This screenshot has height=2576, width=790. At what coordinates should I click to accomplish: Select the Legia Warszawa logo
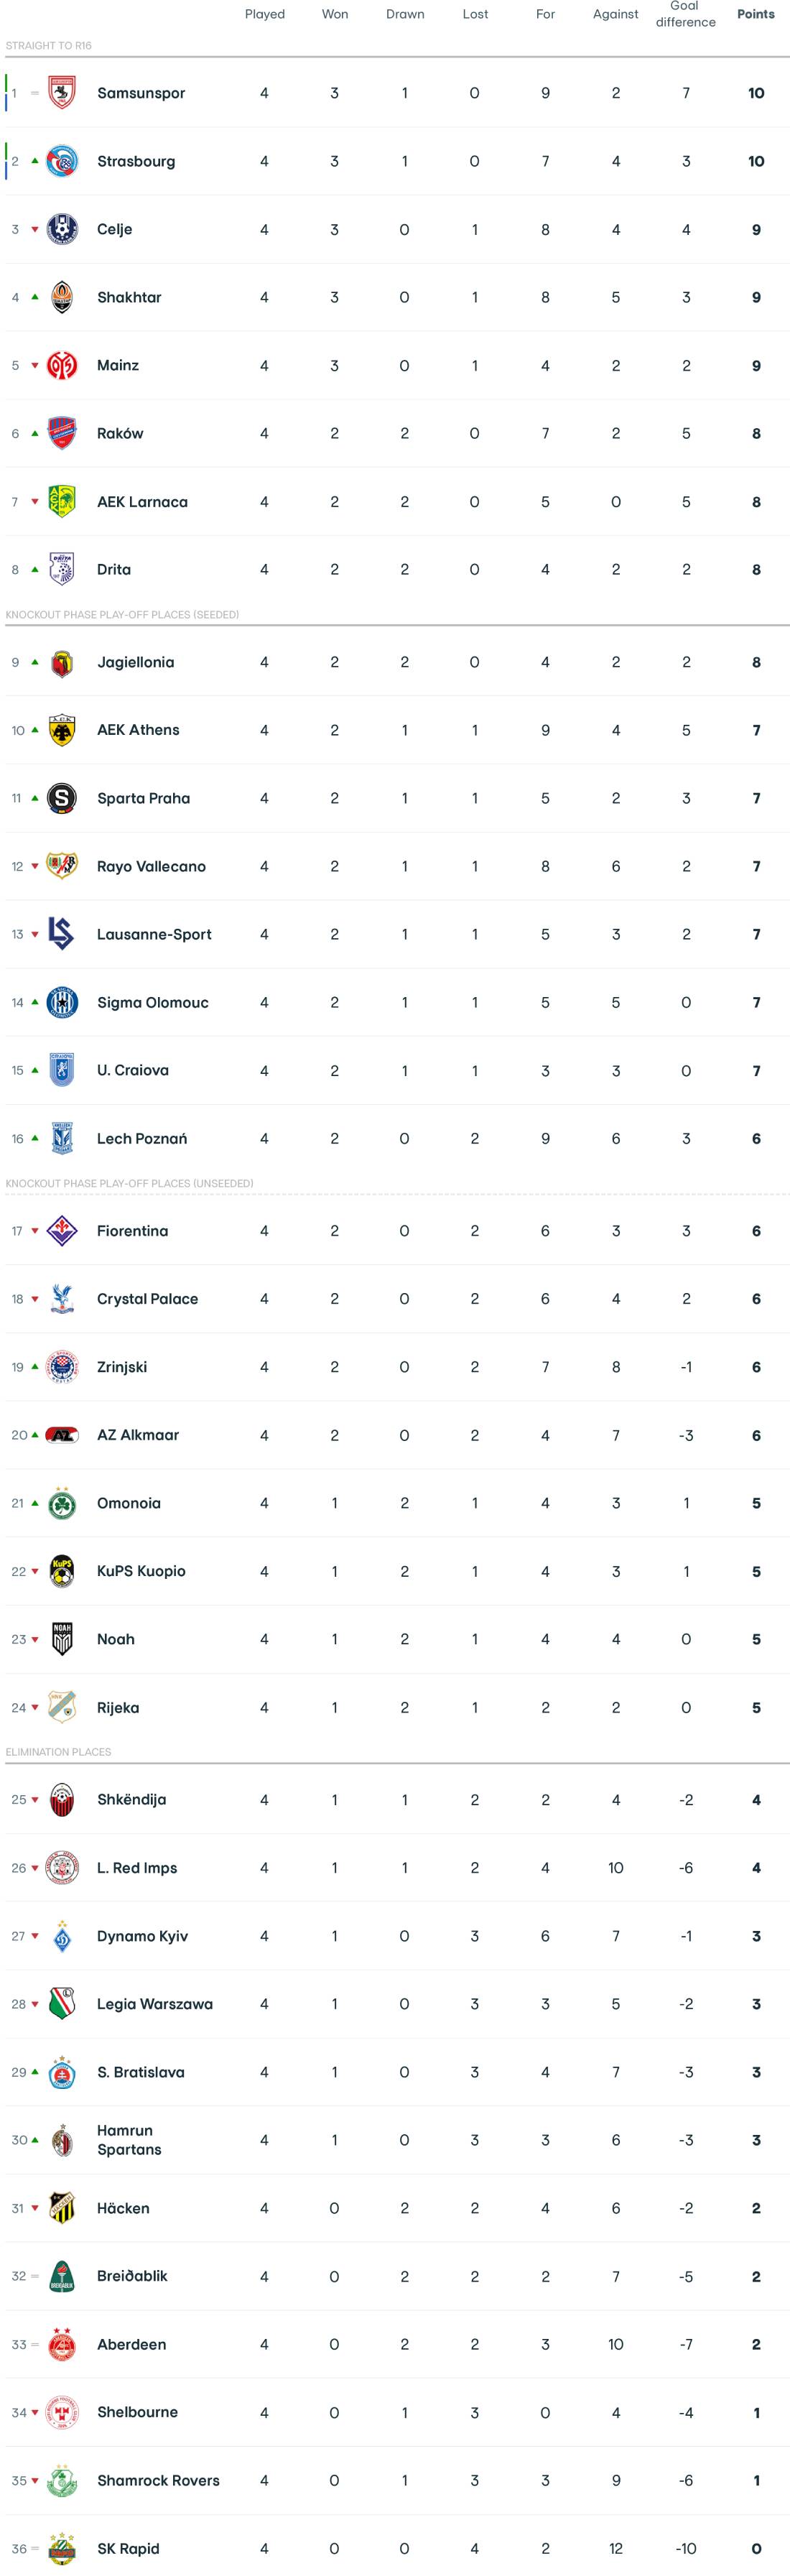tap(62, 2004)
